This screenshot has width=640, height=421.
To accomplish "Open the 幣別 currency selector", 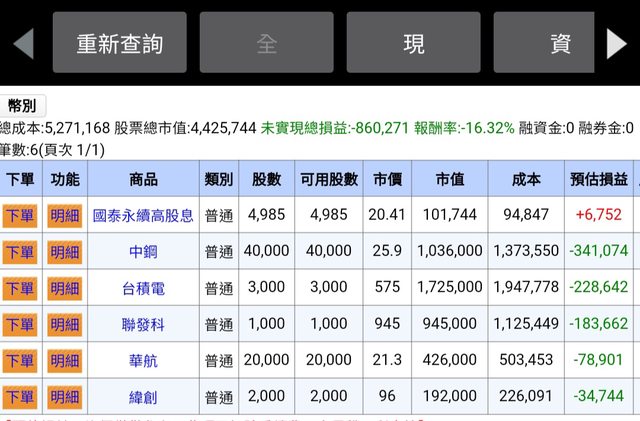I will click(x=22, y=105).
